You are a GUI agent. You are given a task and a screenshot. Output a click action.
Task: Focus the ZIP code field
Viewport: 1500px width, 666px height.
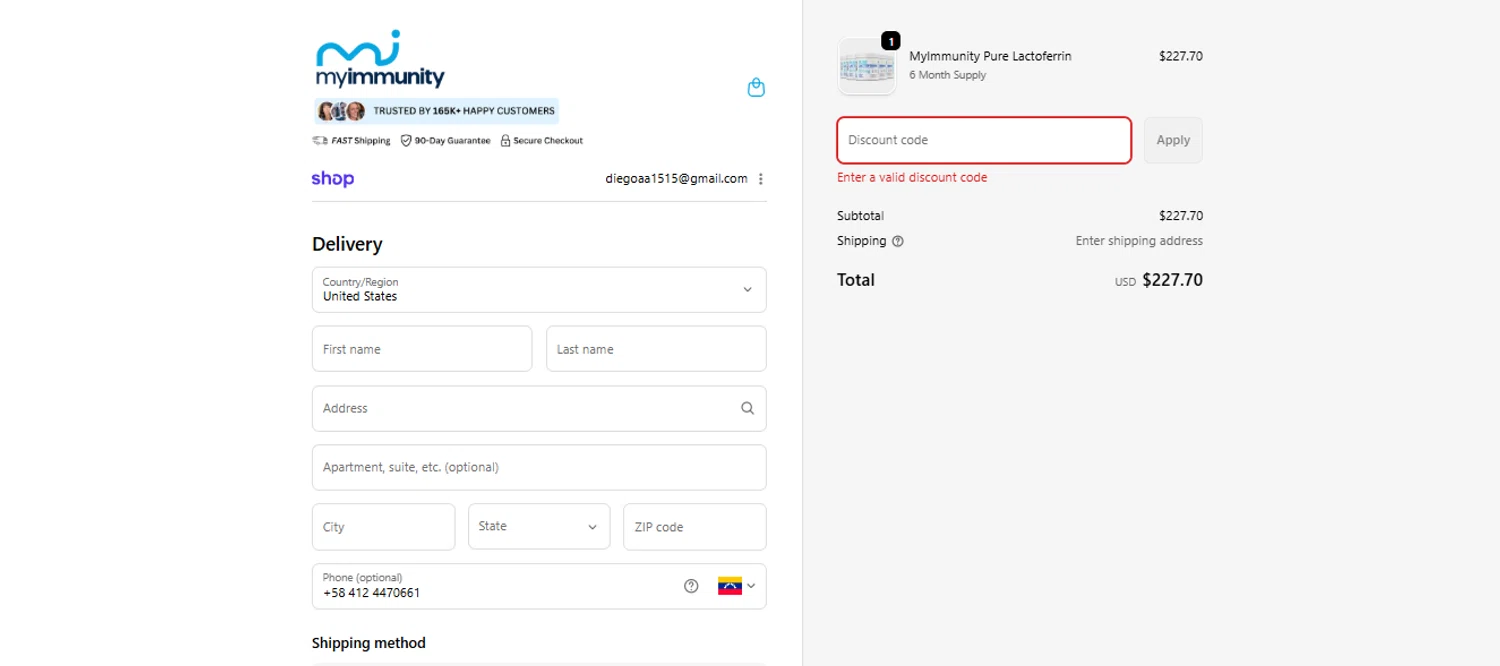(x=695, y=527)
